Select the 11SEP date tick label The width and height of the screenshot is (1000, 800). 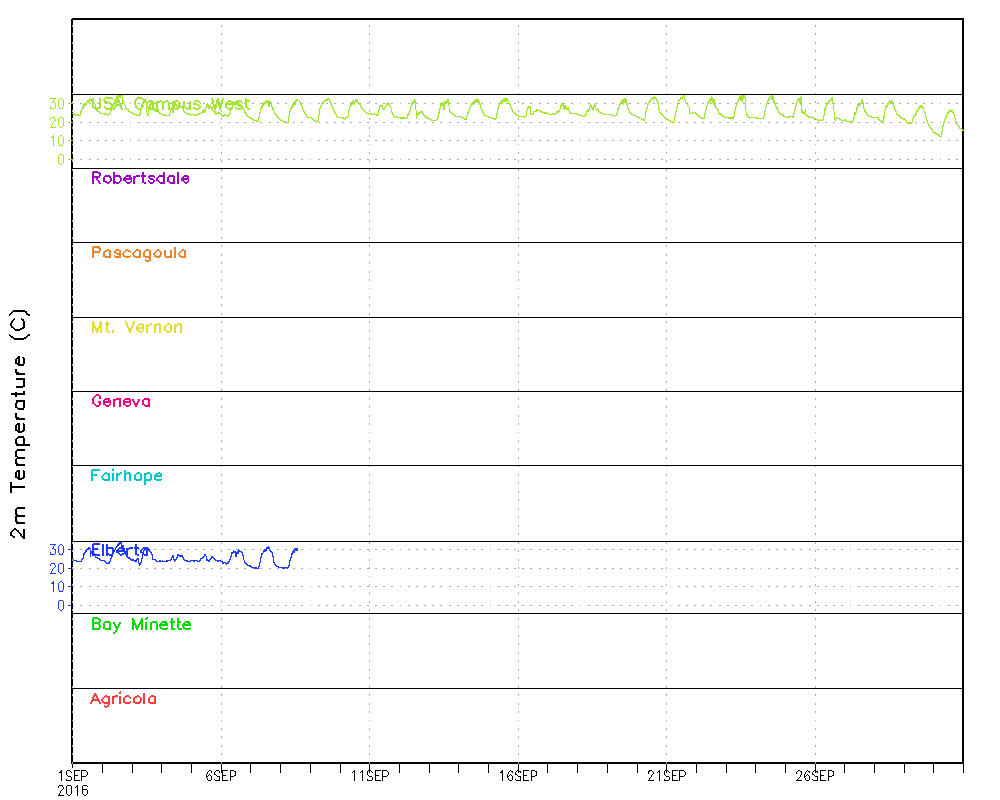pos(369,775)
